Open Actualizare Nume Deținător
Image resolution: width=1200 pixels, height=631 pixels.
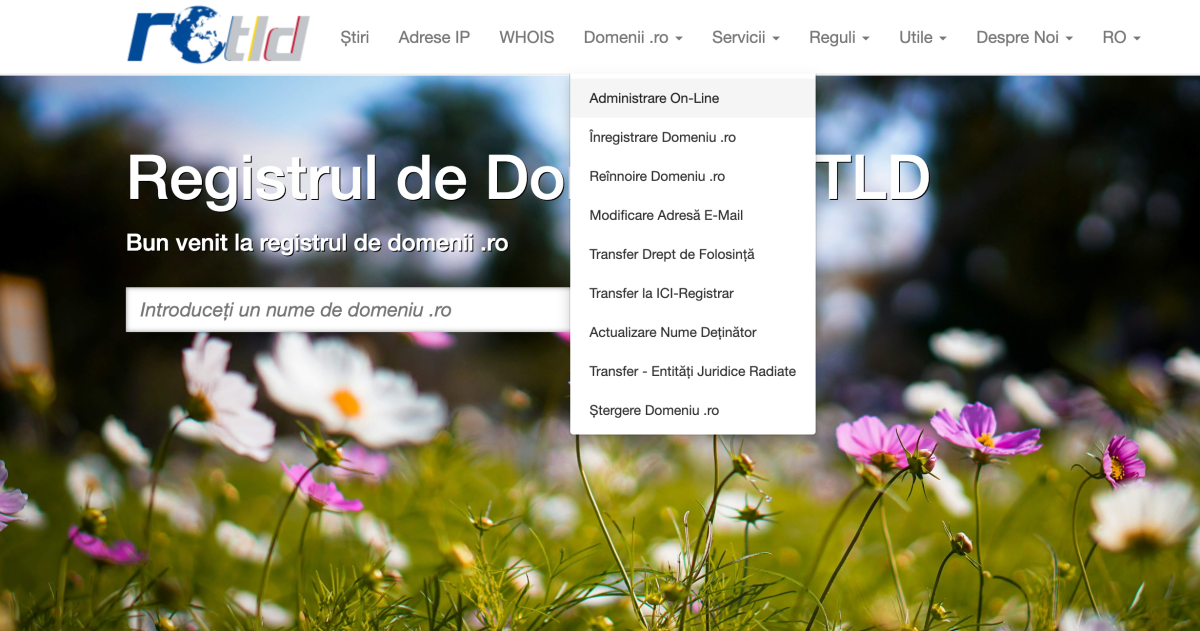point(673,332)
